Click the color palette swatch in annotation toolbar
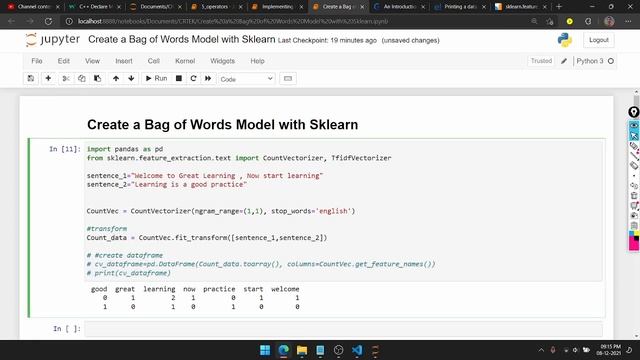Image resolution: width=640 pixels, height=360 pixels. tap(633, 240)
